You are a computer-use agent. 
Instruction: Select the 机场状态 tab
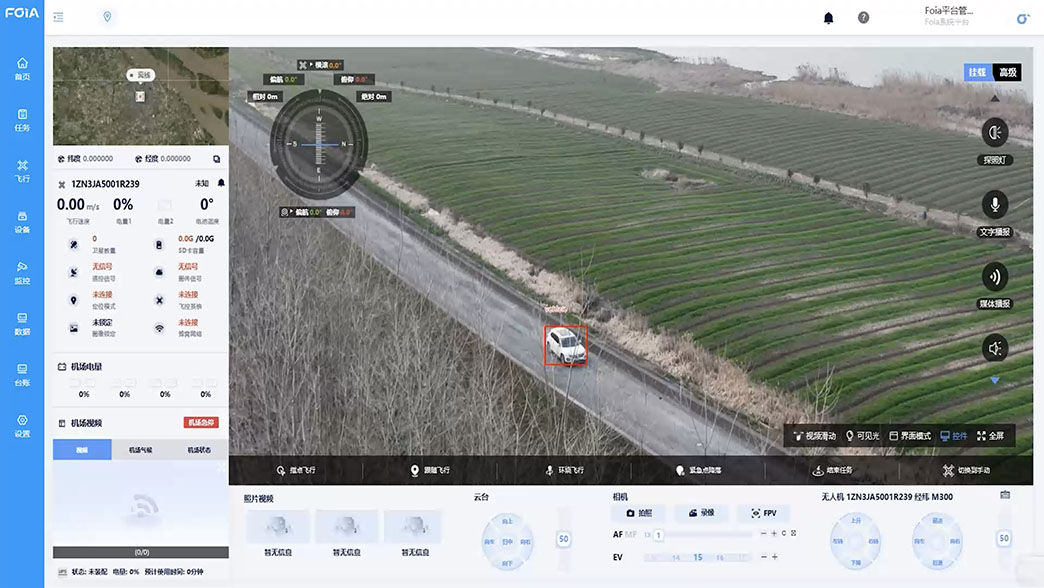[x=199, y=451]
